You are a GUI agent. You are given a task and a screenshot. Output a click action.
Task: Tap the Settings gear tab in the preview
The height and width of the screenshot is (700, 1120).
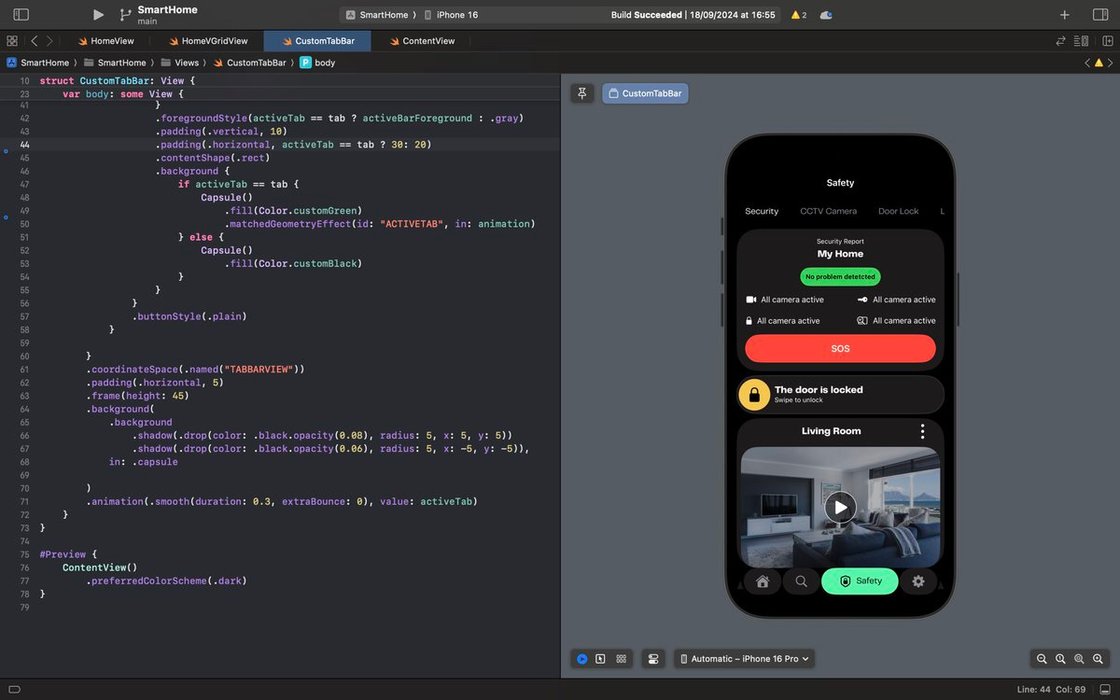click(918, 581)
